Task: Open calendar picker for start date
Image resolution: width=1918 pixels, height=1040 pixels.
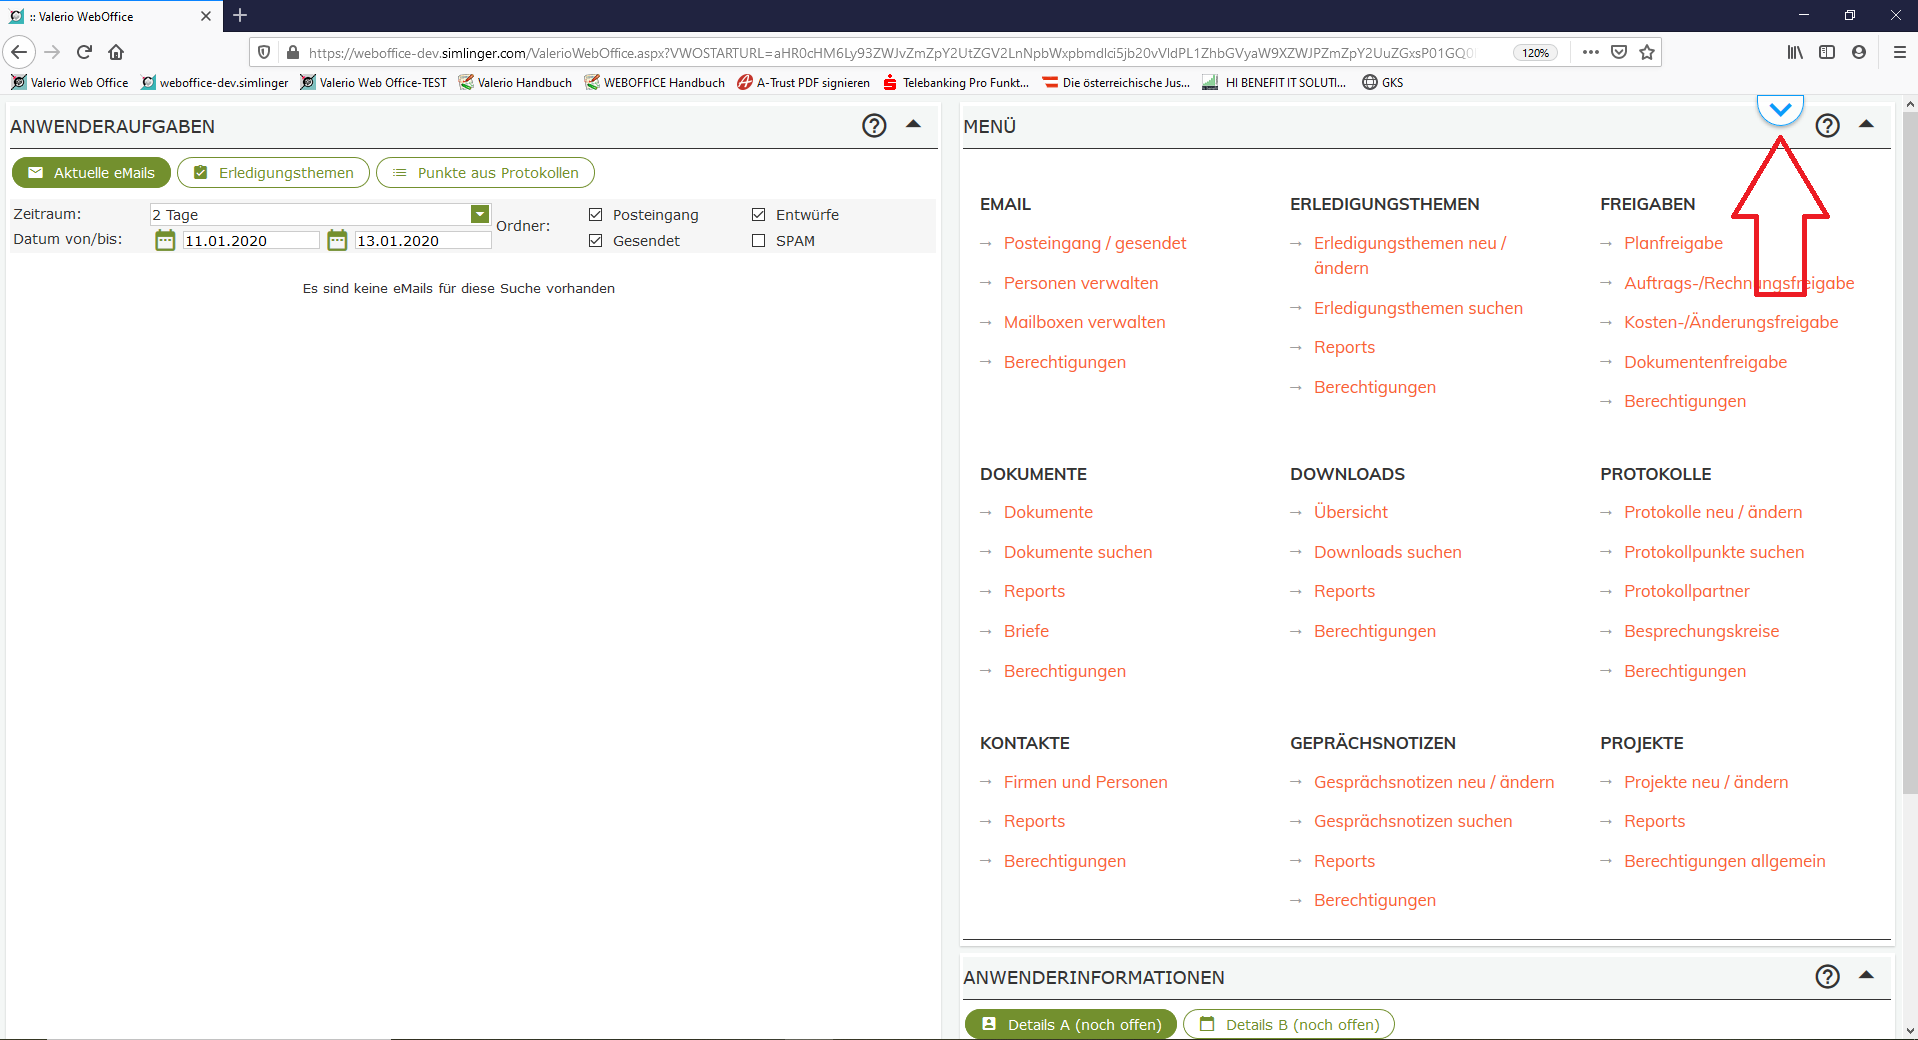Action: click(165, 241)
